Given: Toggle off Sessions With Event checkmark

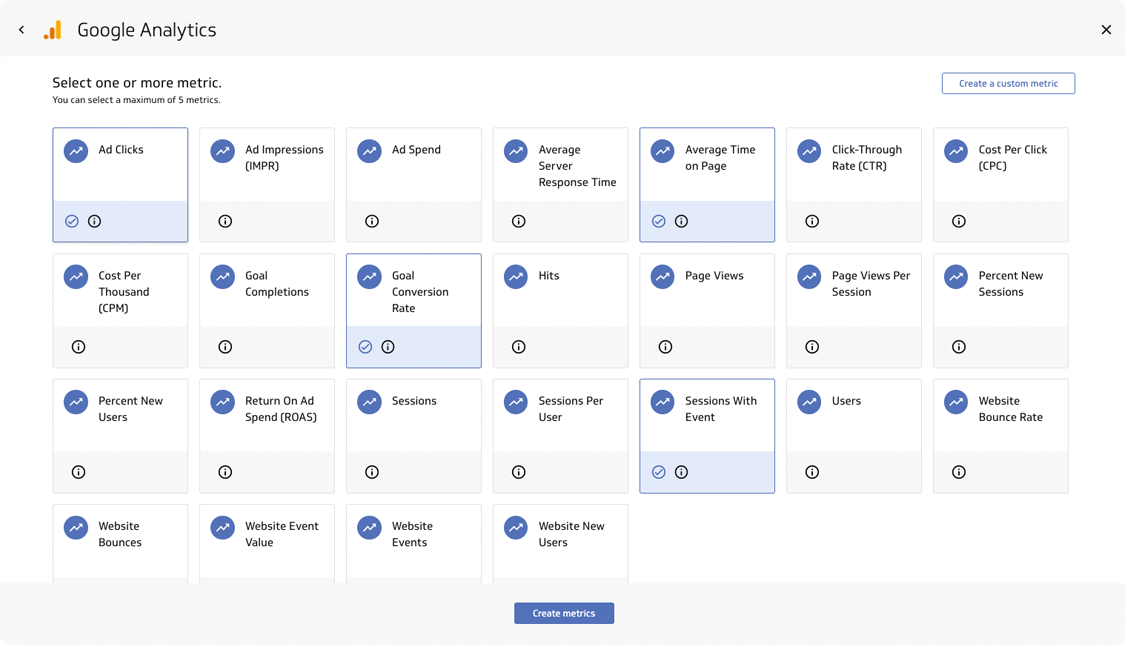Looking at the screenshot, I should click(x=659, y=472).
